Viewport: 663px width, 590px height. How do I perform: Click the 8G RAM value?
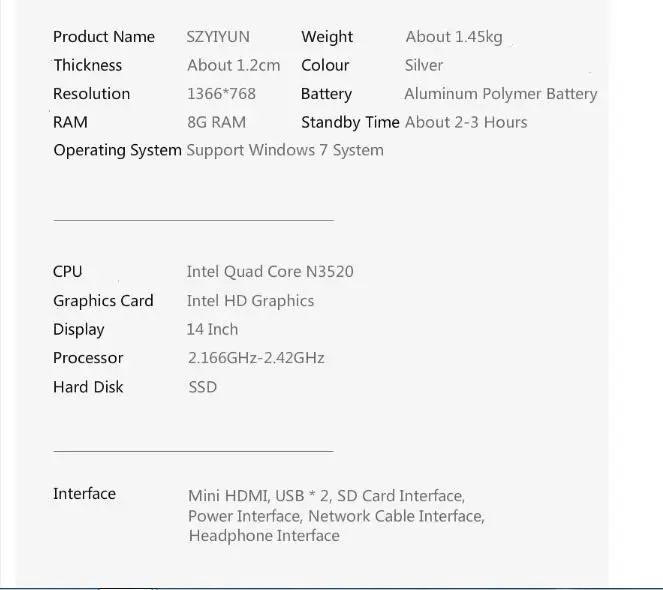216,122
